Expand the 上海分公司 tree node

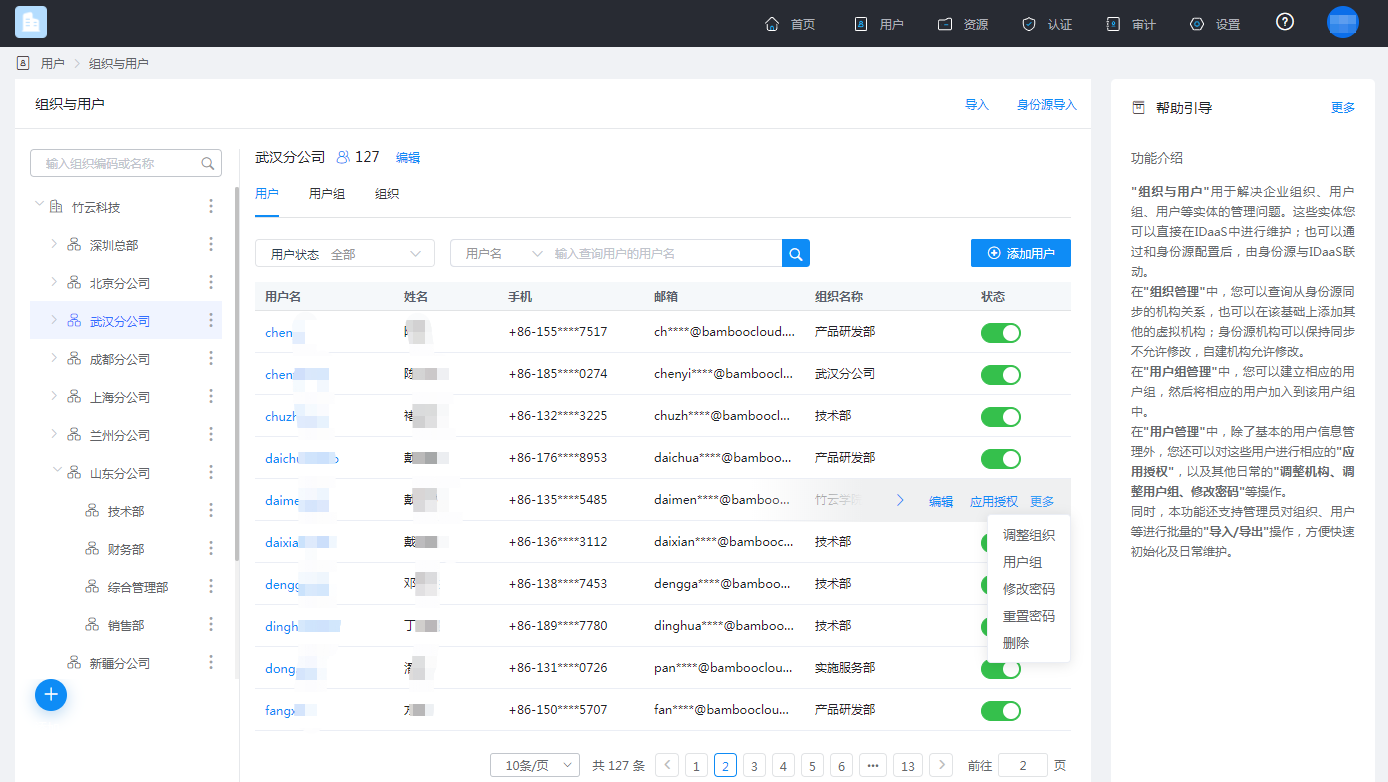coord(53,397)
